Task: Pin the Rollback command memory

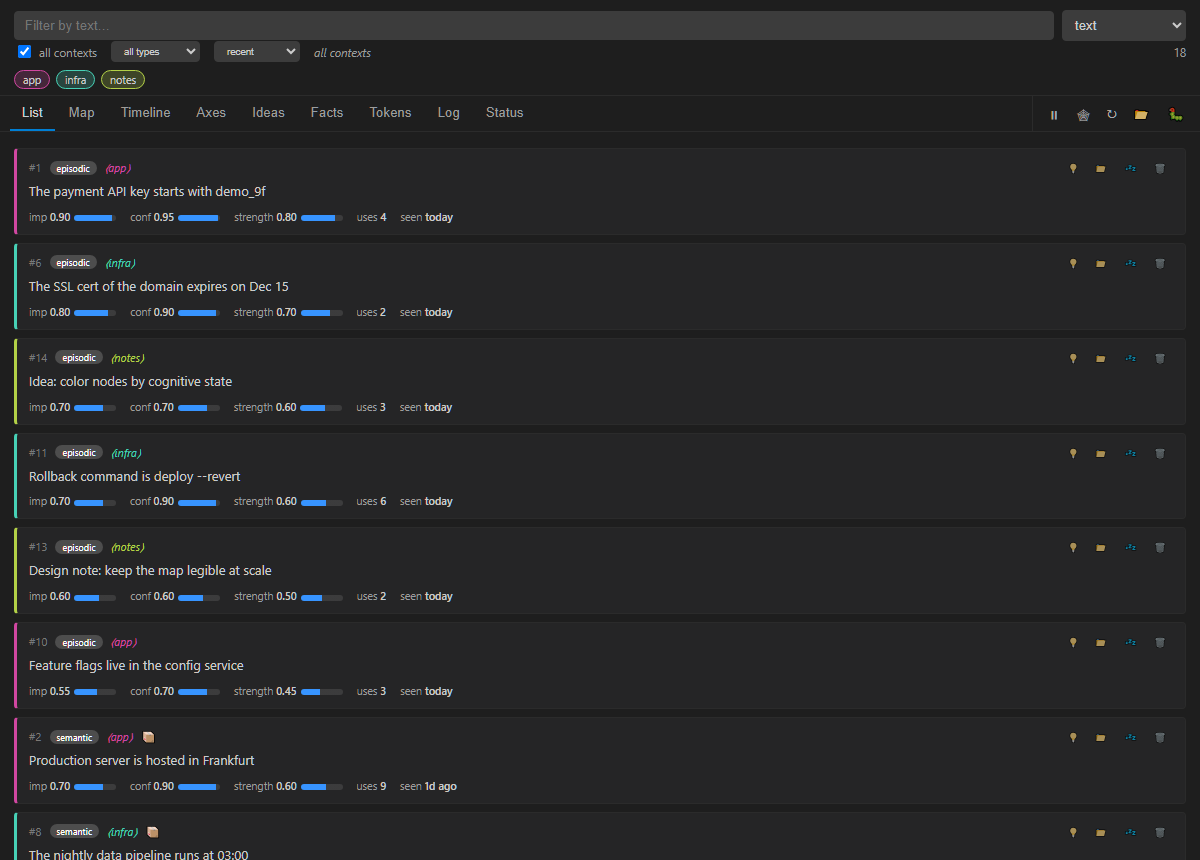Action: [1073, 453]
